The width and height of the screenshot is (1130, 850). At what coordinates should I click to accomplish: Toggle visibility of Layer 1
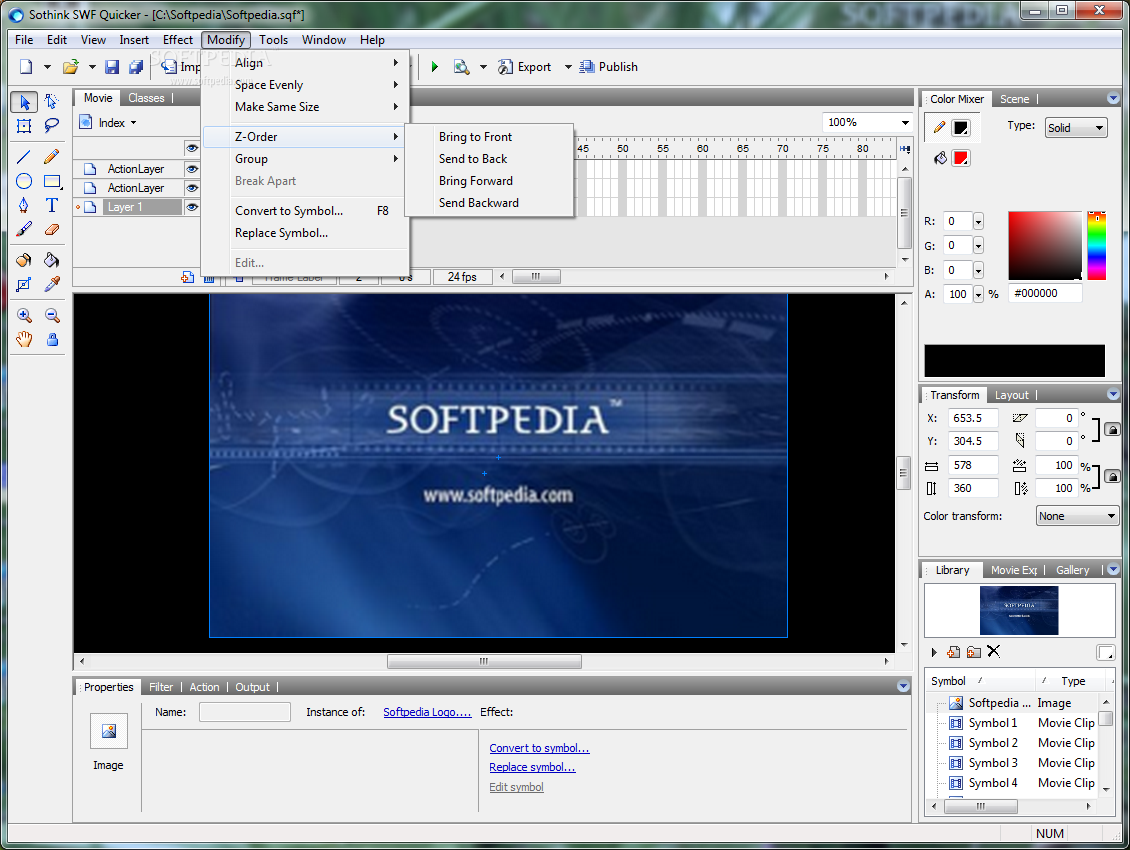192,207
